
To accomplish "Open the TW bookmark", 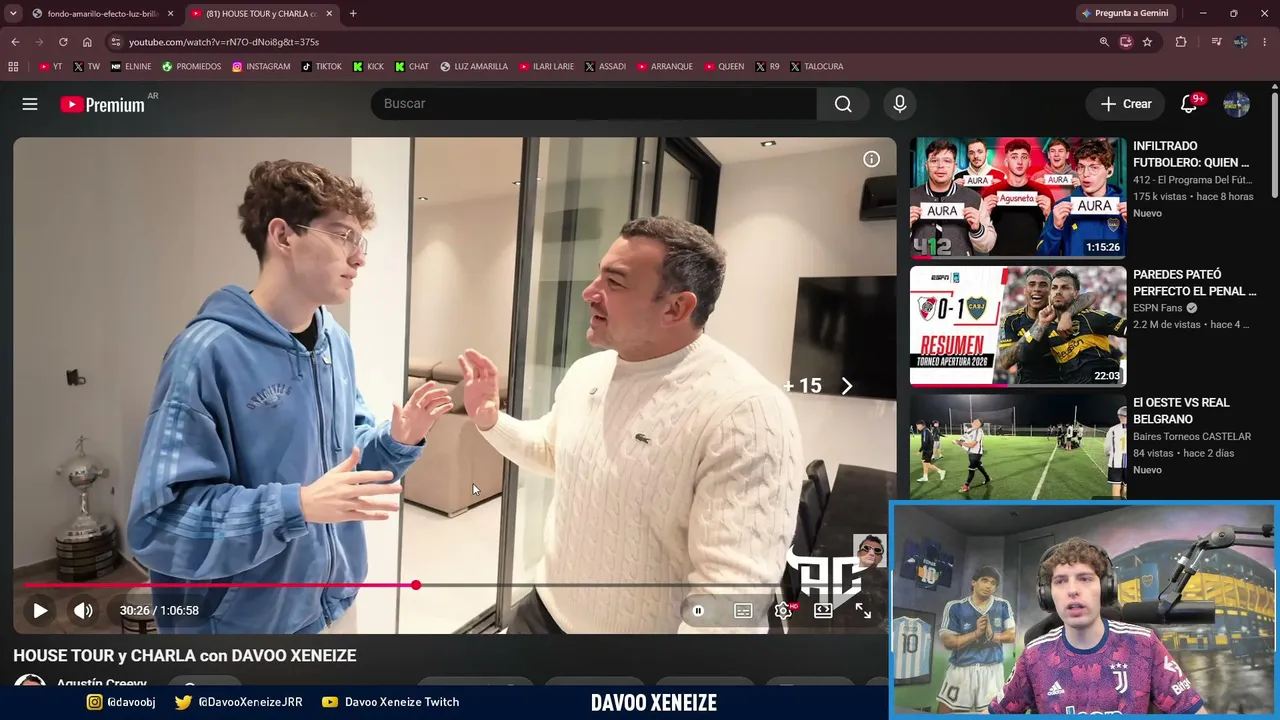I will tap(87, 67).
